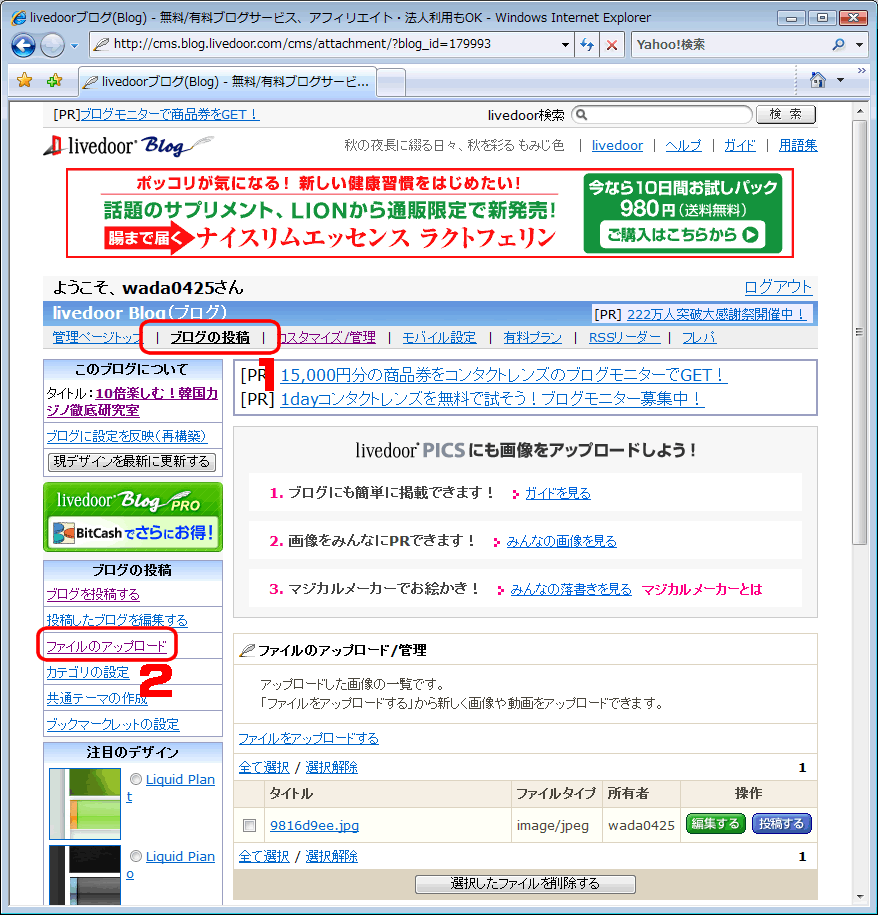Click the ファイルのアップロード sidebar link

click(x=106, y=646)
